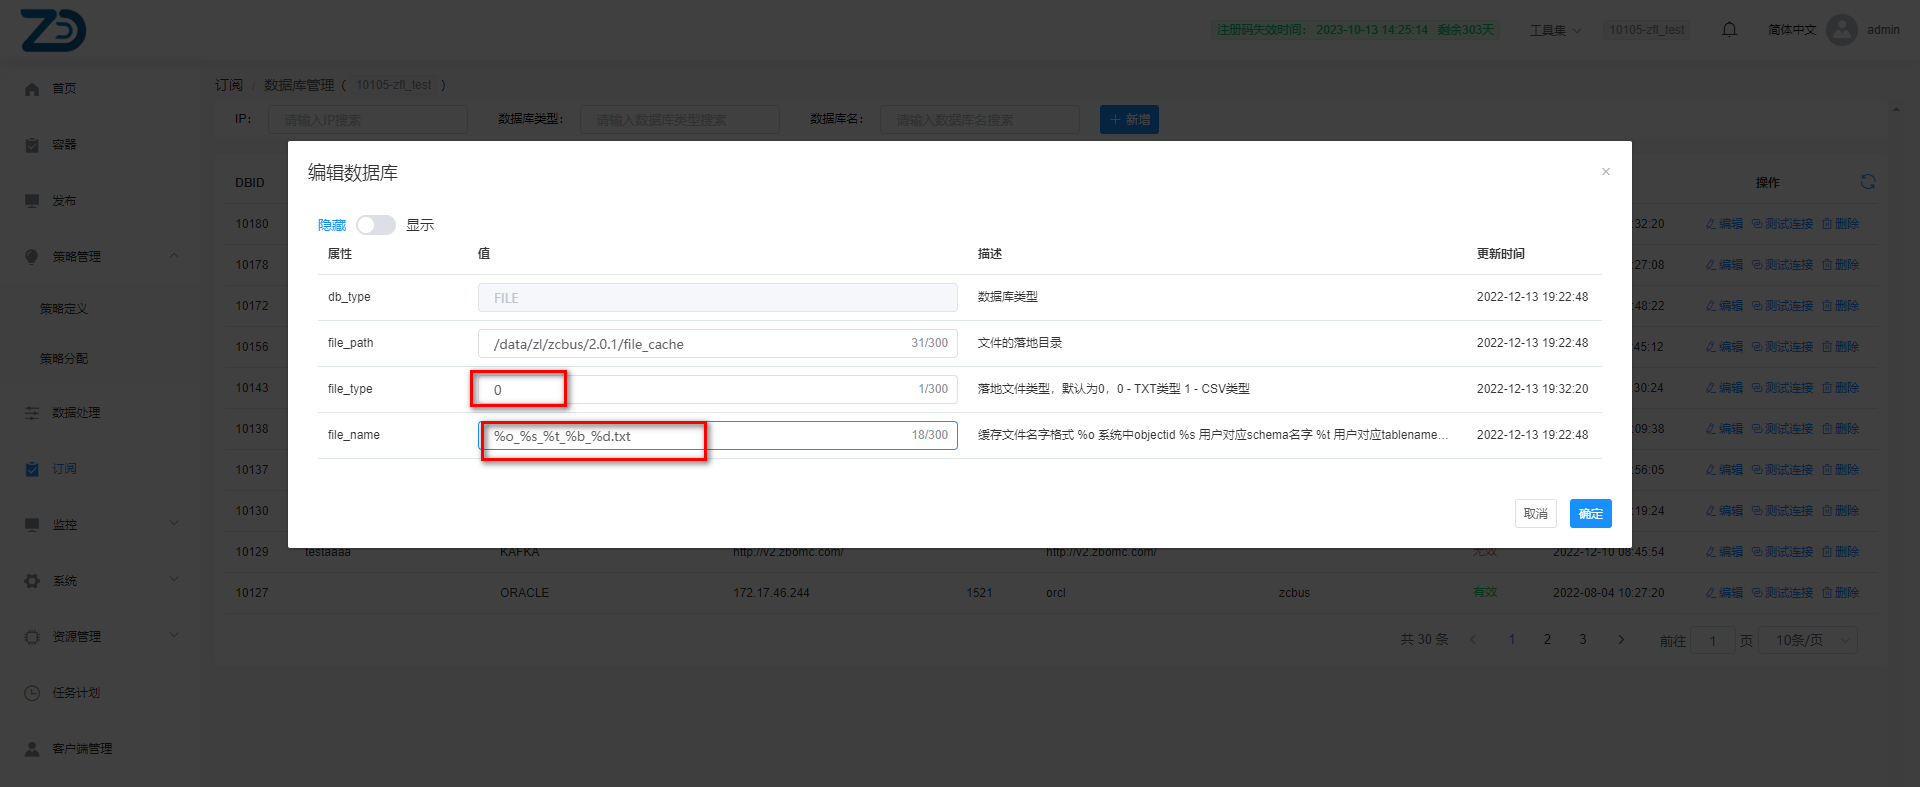
Task: Toggle the 隐藏/显示 switch
Action: point(376,225)
